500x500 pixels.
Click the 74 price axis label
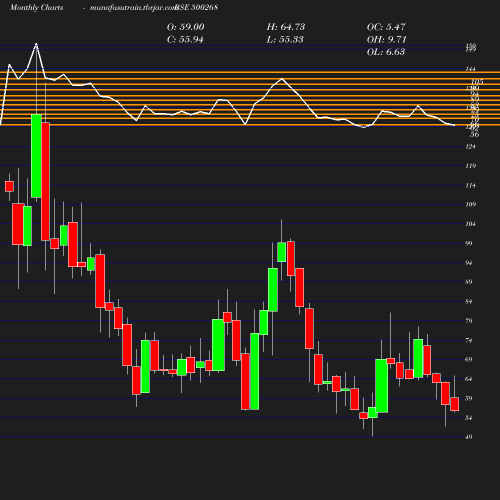pos(469,340)
